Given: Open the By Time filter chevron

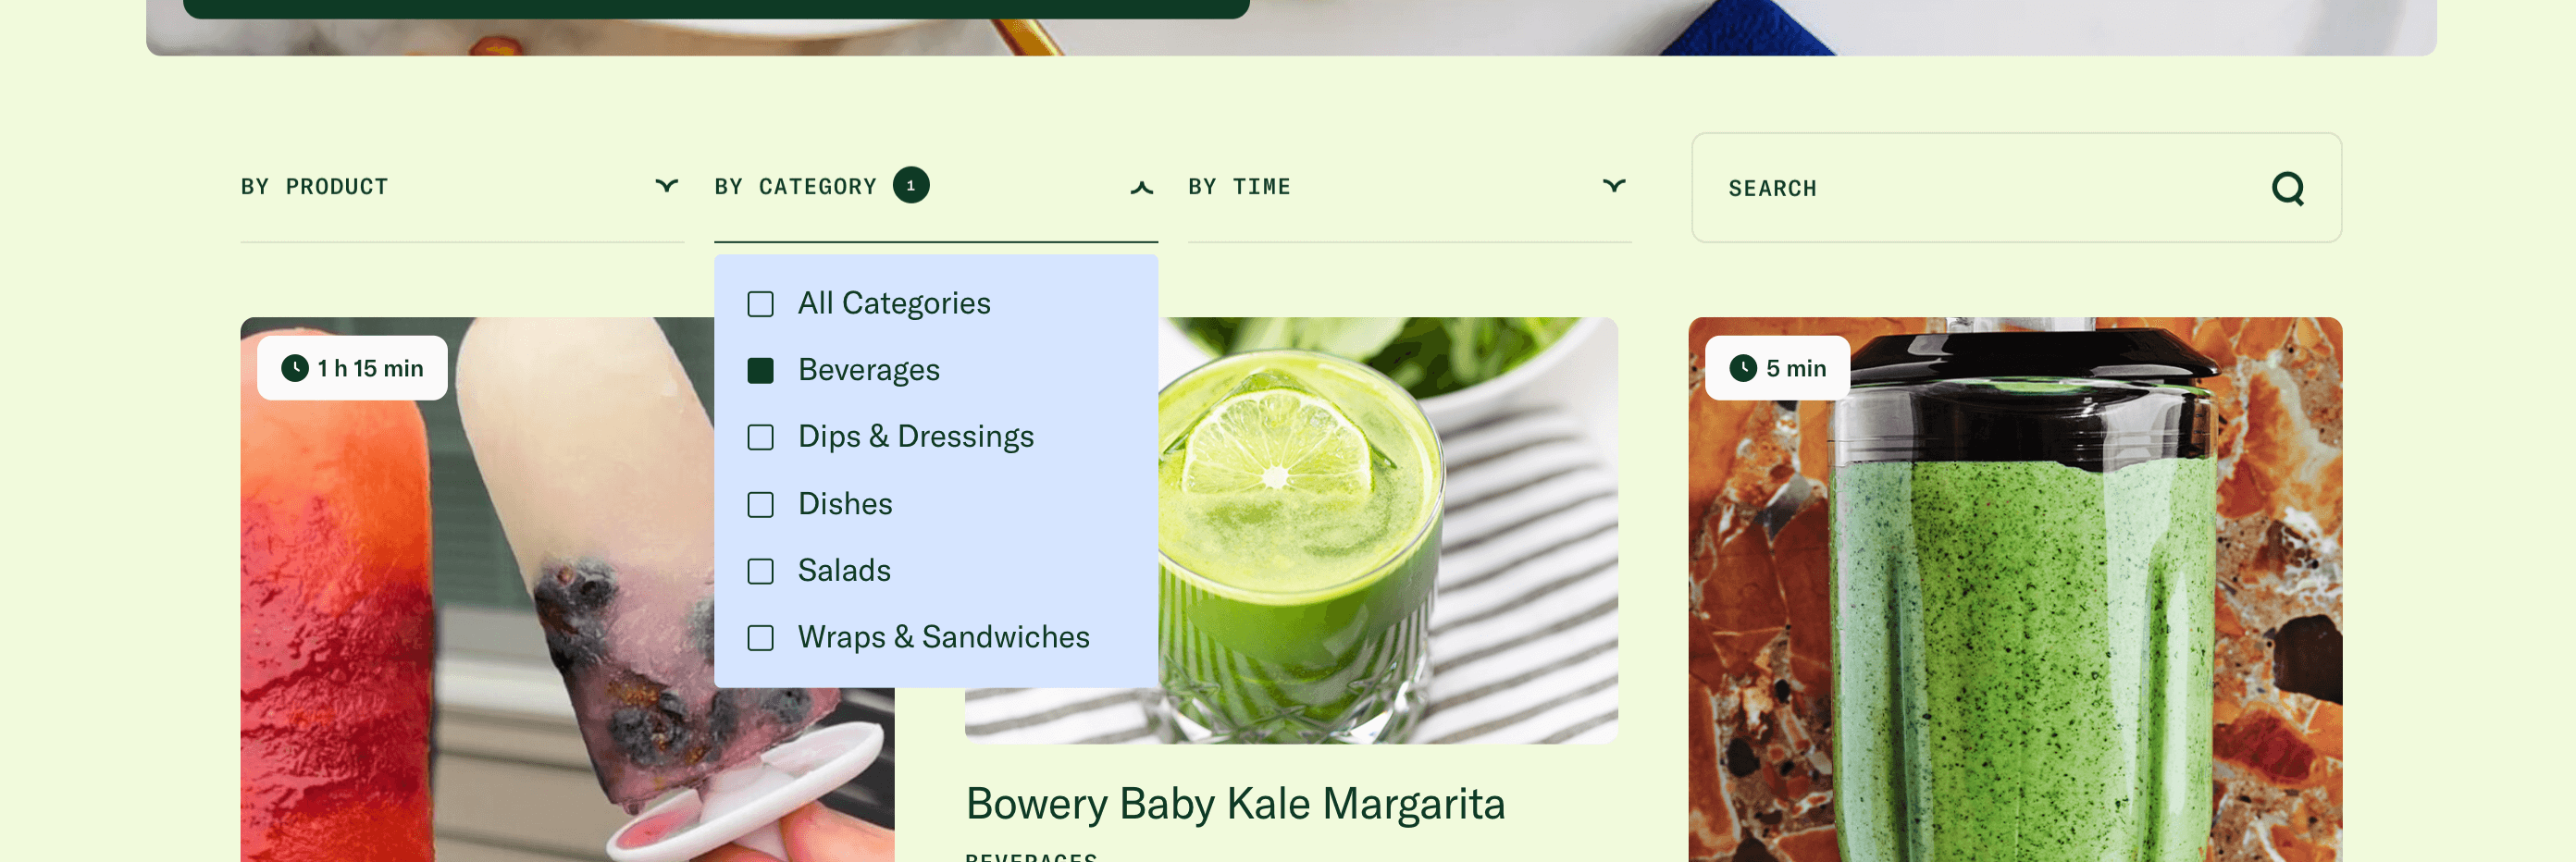Looking at the screenshot, I should click(x=1613, y=186).
